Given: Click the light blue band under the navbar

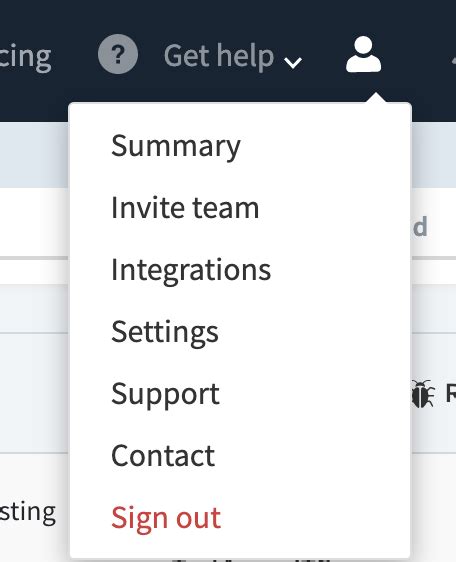Looking at the screenshot, I should coord(34,155).
